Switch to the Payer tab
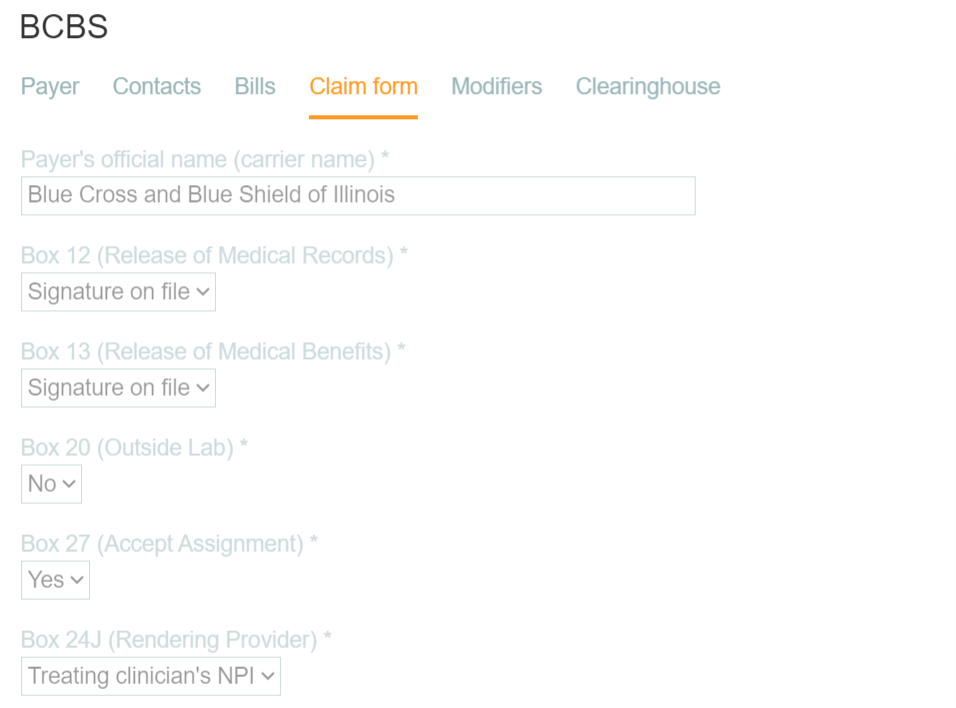 [49, 87]
